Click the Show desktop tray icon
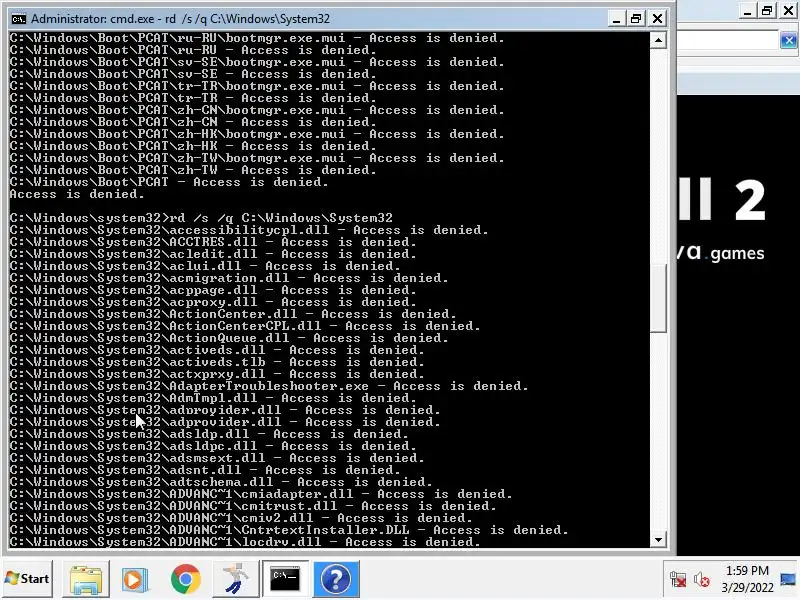This screenshot has height=600, width=800. pos(788,579)
